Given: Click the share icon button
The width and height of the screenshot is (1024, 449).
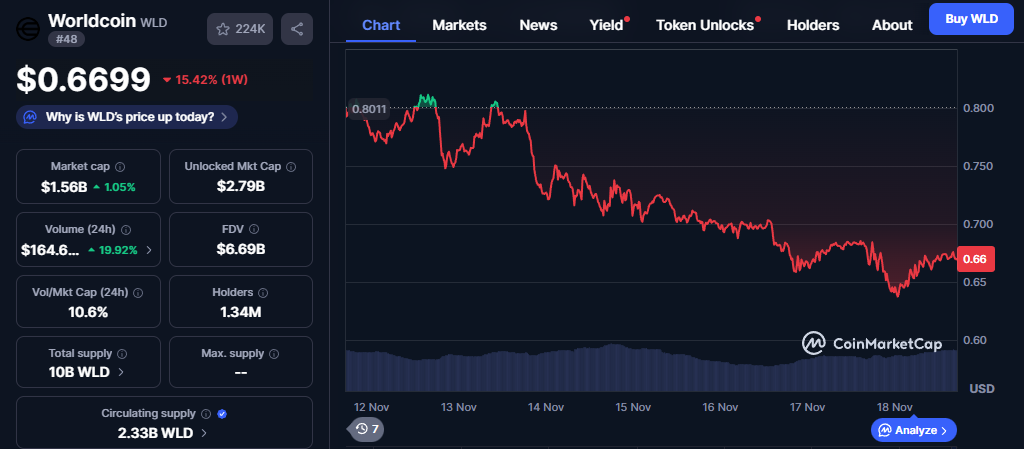Looking at the screenshot, I should tap(297, 29).
